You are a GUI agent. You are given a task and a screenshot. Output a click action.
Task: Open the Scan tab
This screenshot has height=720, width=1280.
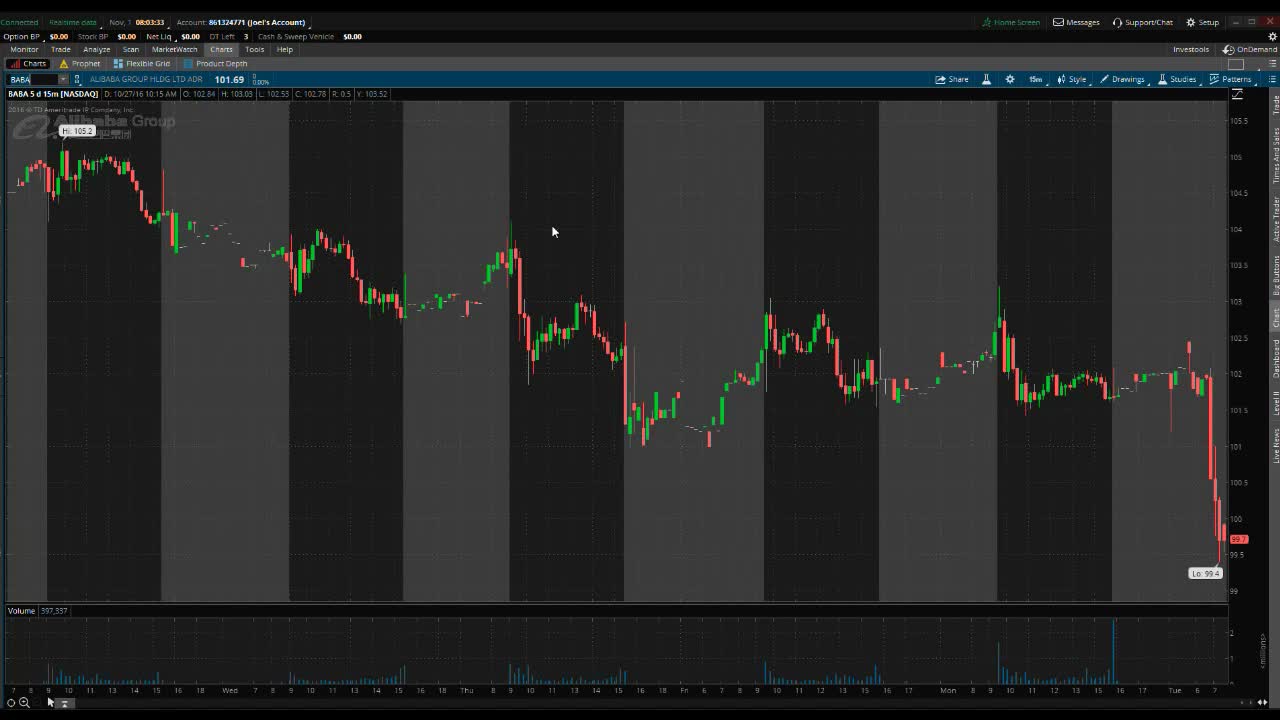pyautogui.click(x=131, y=49)
